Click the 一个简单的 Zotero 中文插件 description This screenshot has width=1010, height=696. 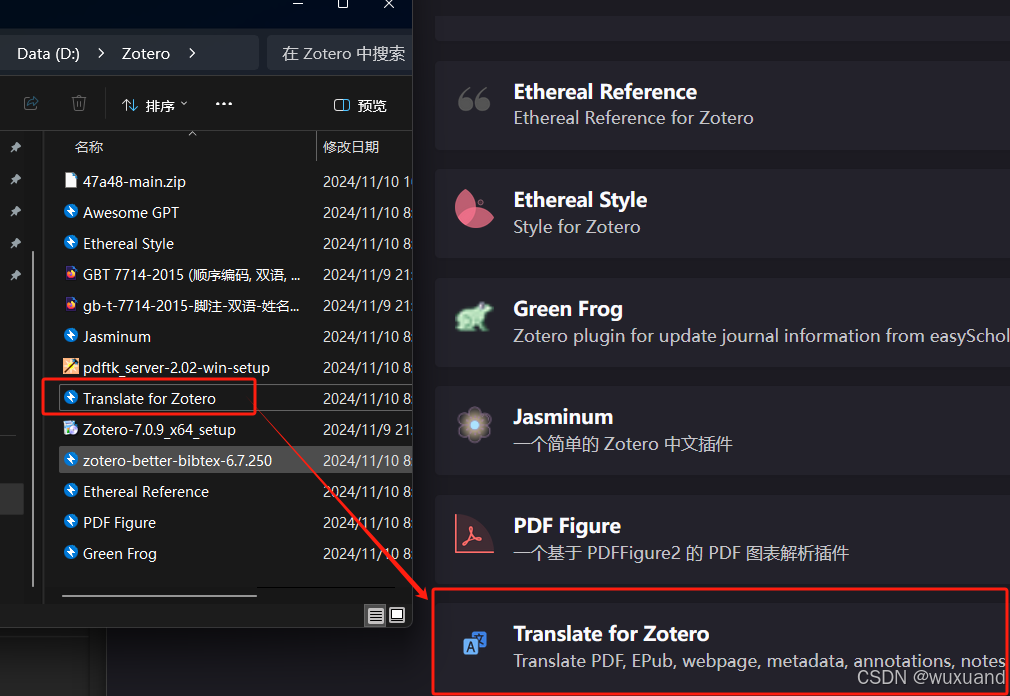click(x=623, y=444)
